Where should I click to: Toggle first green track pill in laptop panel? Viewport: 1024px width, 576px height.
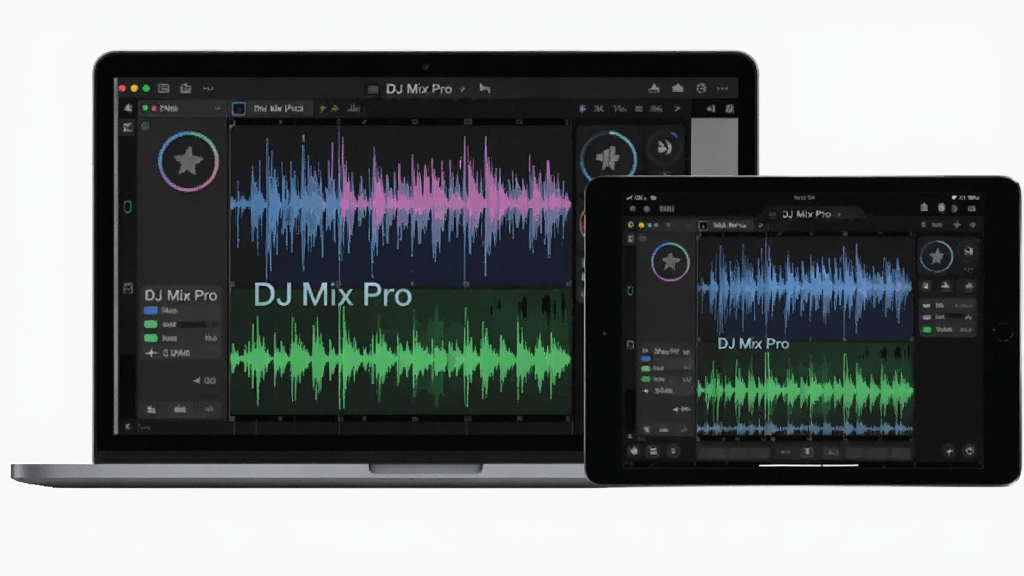[x=151, y=324]
